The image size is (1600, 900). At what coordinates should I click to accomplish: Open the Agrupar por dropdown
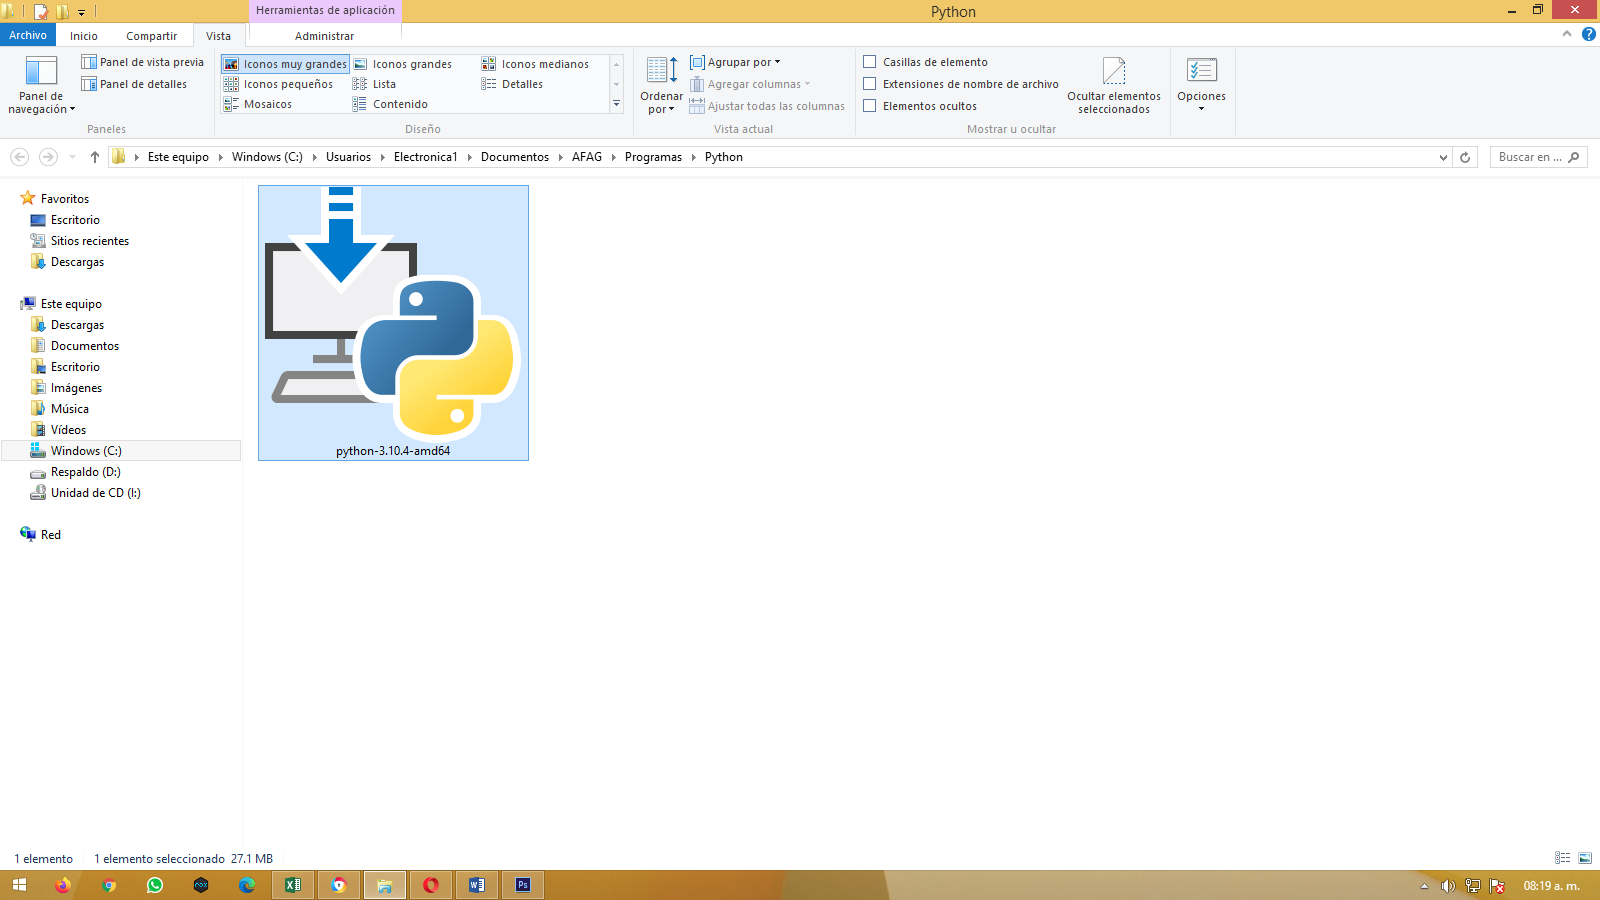click(x=735, y=62)
